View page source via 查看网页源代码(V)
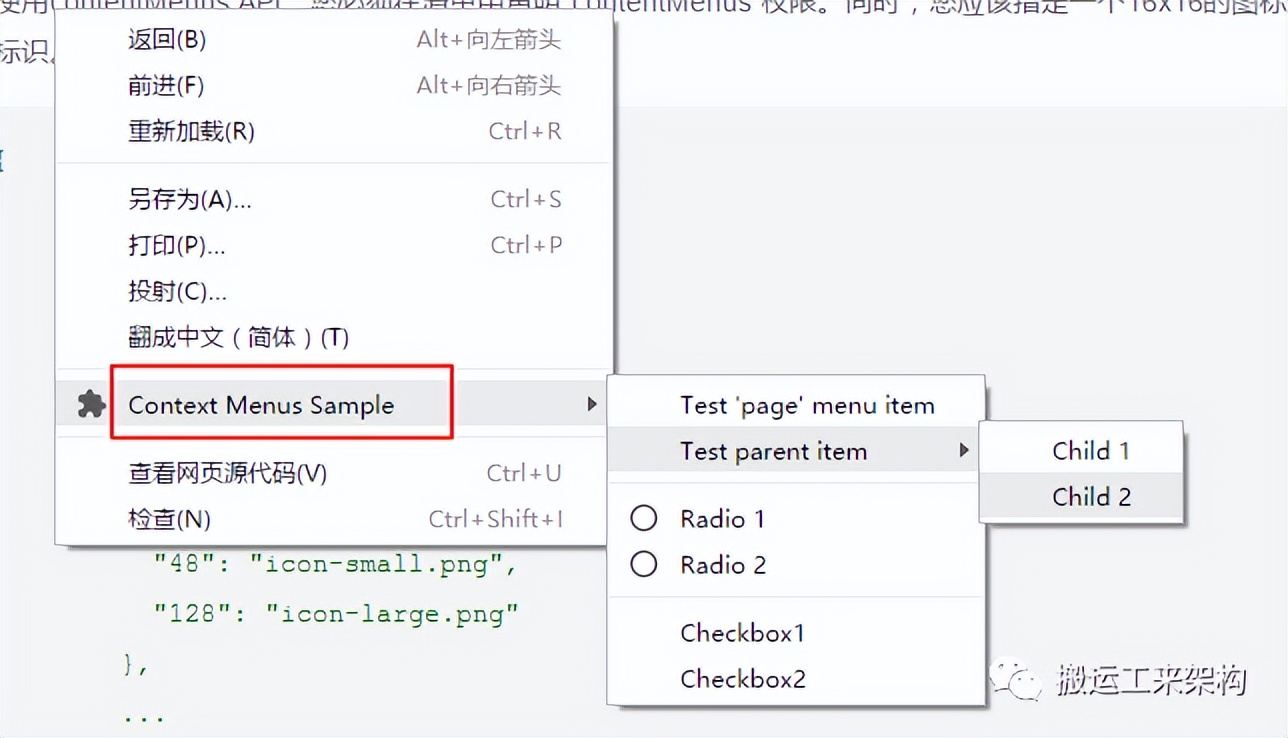This screenshot has width=1288, height=738. coord(332,473)
